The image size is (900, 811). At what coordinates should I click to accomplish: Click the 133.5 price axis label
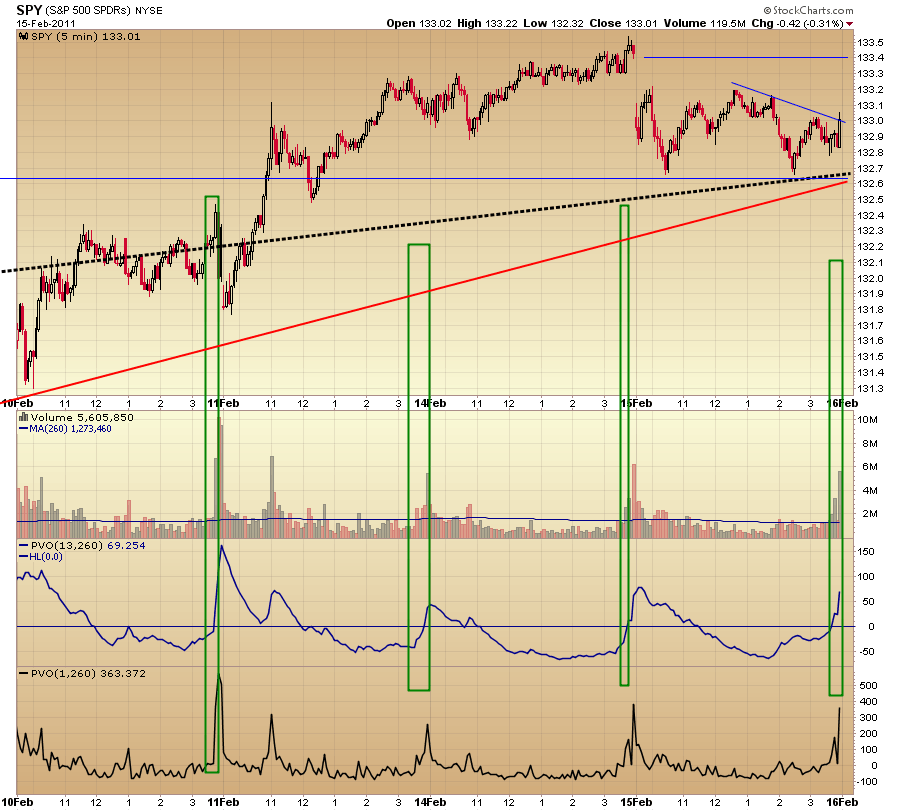(x=870, y=42)
